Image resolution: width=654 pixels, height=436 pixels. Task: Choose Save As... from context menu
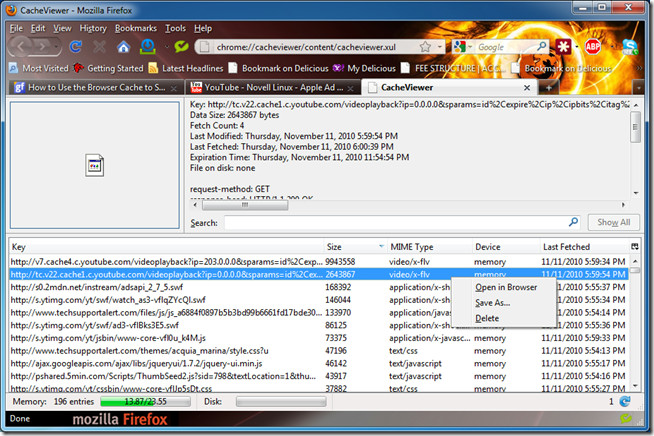click(x=493, y=303)
